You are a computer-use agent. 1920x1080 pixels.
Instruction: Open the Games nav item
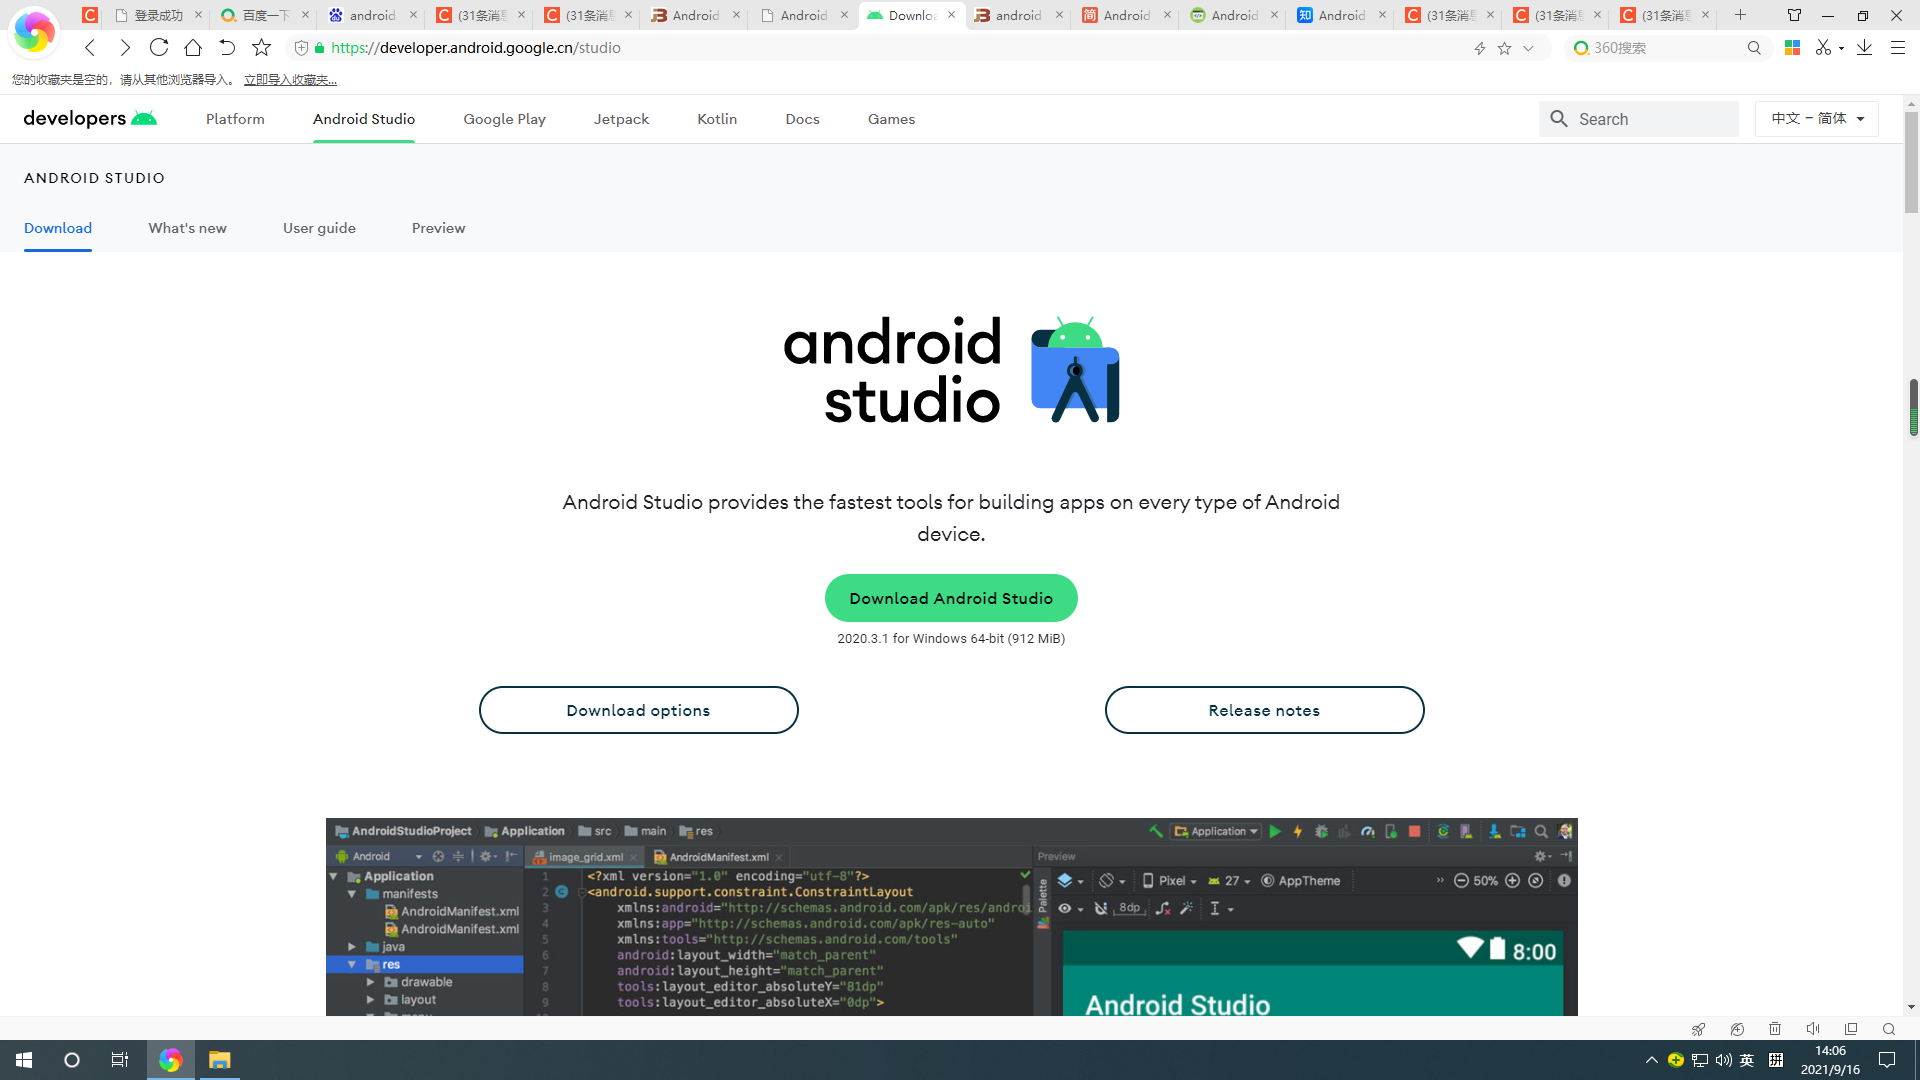click(891, 119)
